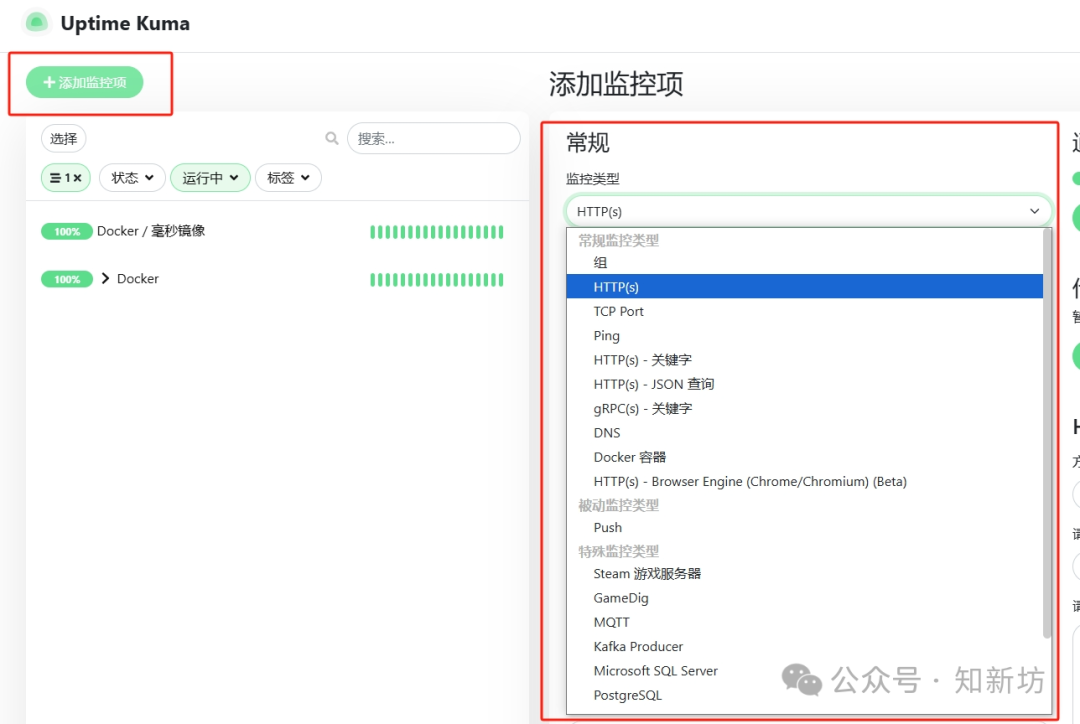1080x724 pixels.
Task: Select Ping monitor type
Action: click(804, 335)
